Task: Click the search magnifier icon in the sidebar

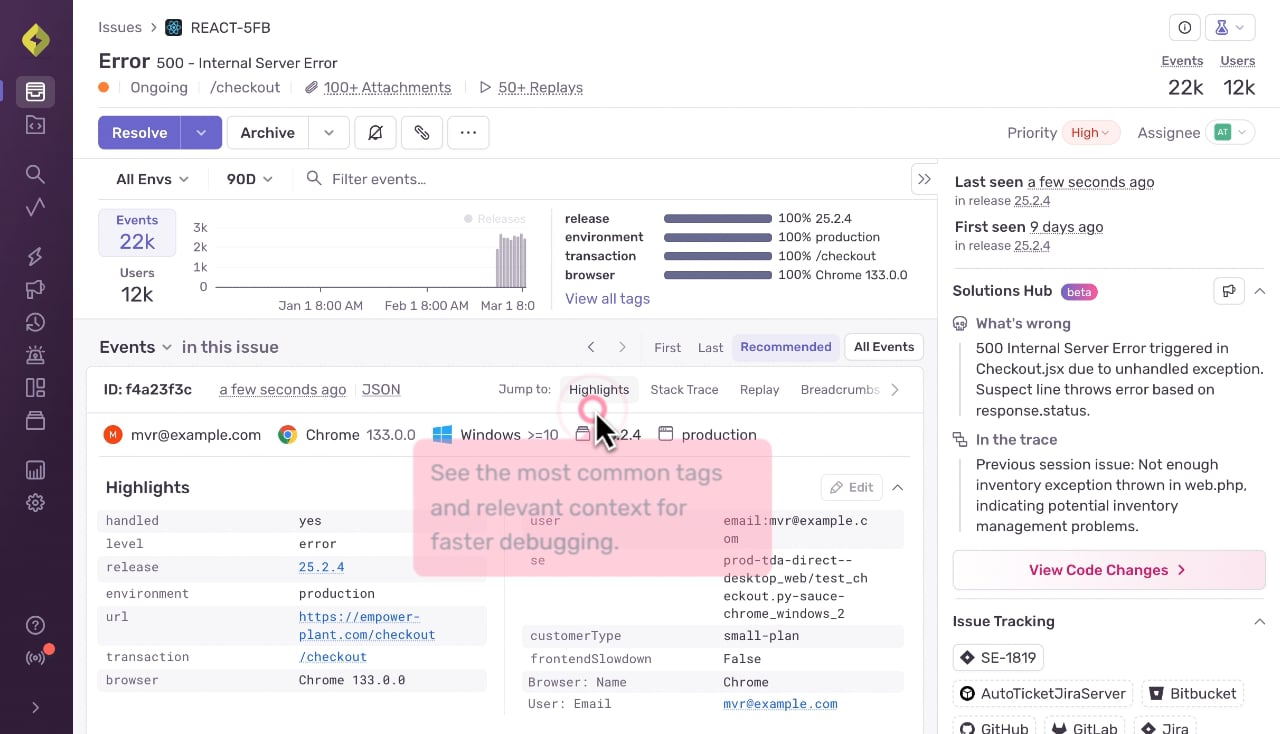Action: 35,174
